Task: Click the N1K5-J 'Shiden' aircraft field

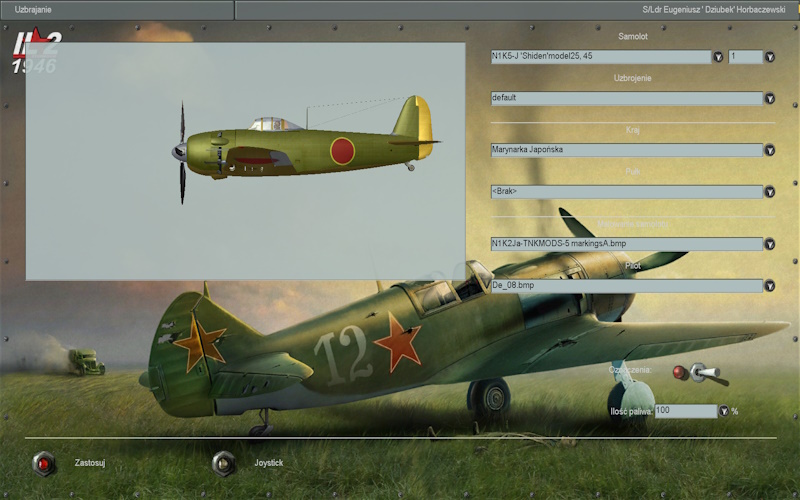Action: pyautogui.click(x=601, y=57)
